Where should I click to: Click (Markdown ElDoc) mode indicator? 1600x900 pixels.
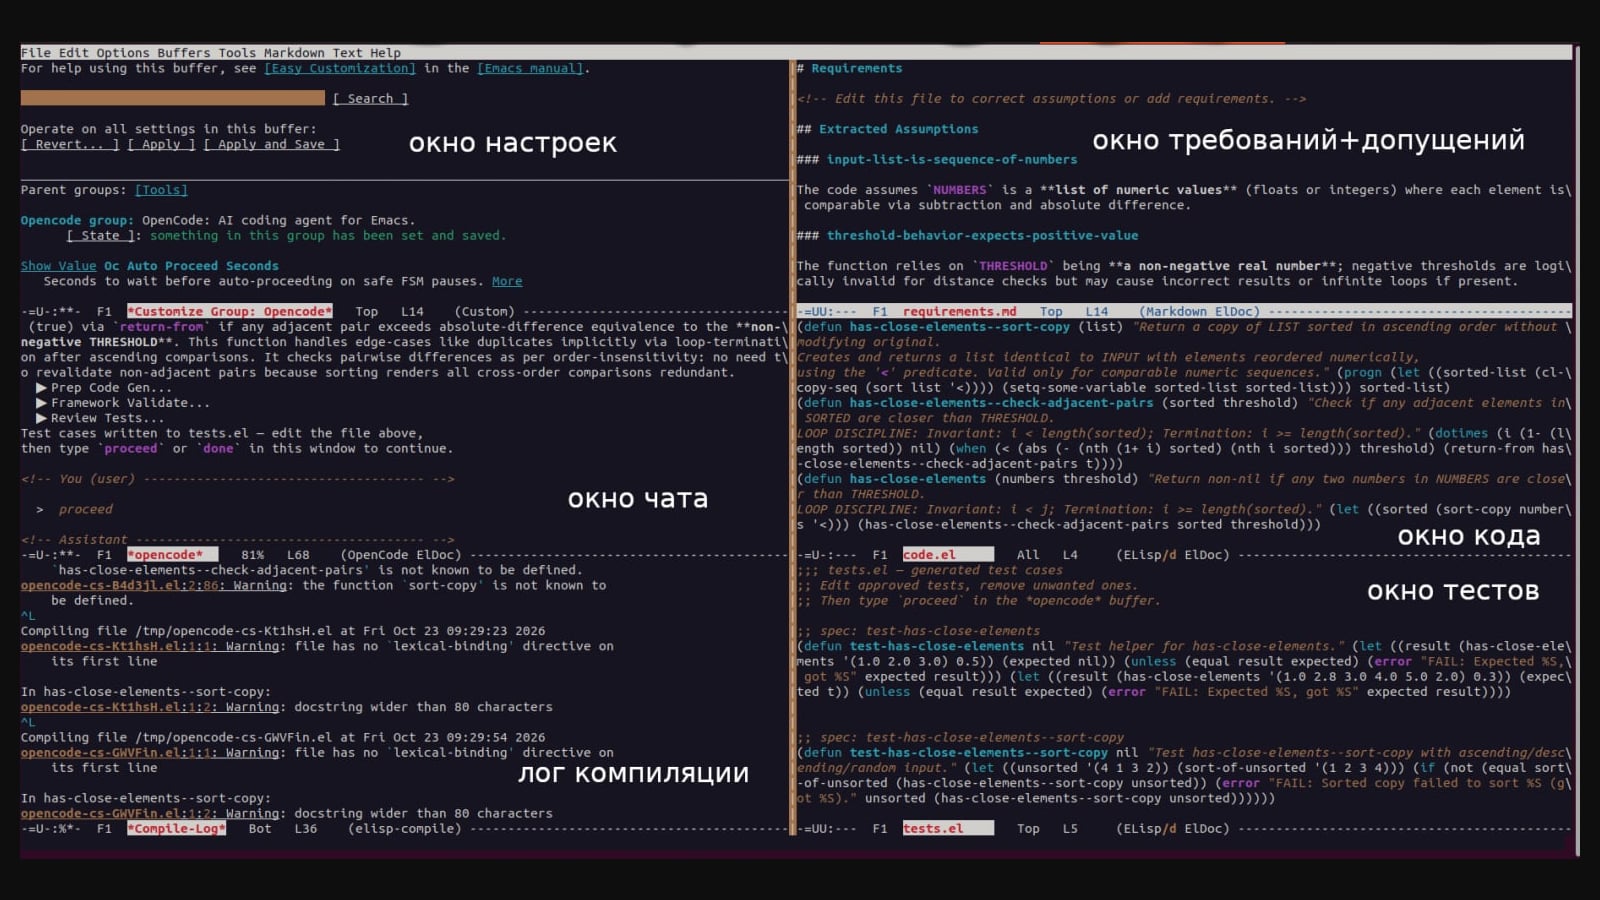(1199, 312)
